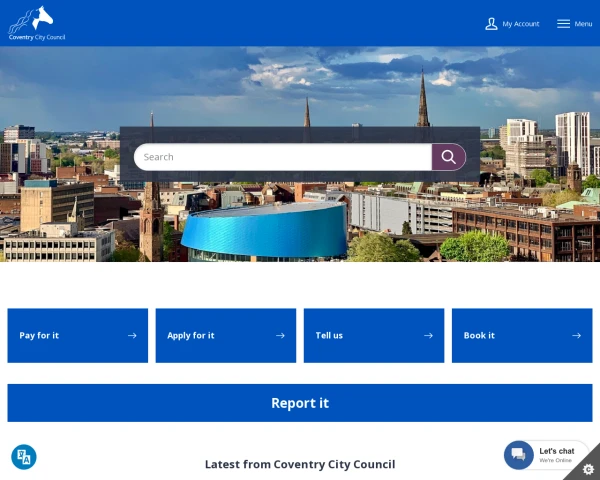The image size is (600, 480).
Task: Click the My Account person icon
Action: pos(491,24)
